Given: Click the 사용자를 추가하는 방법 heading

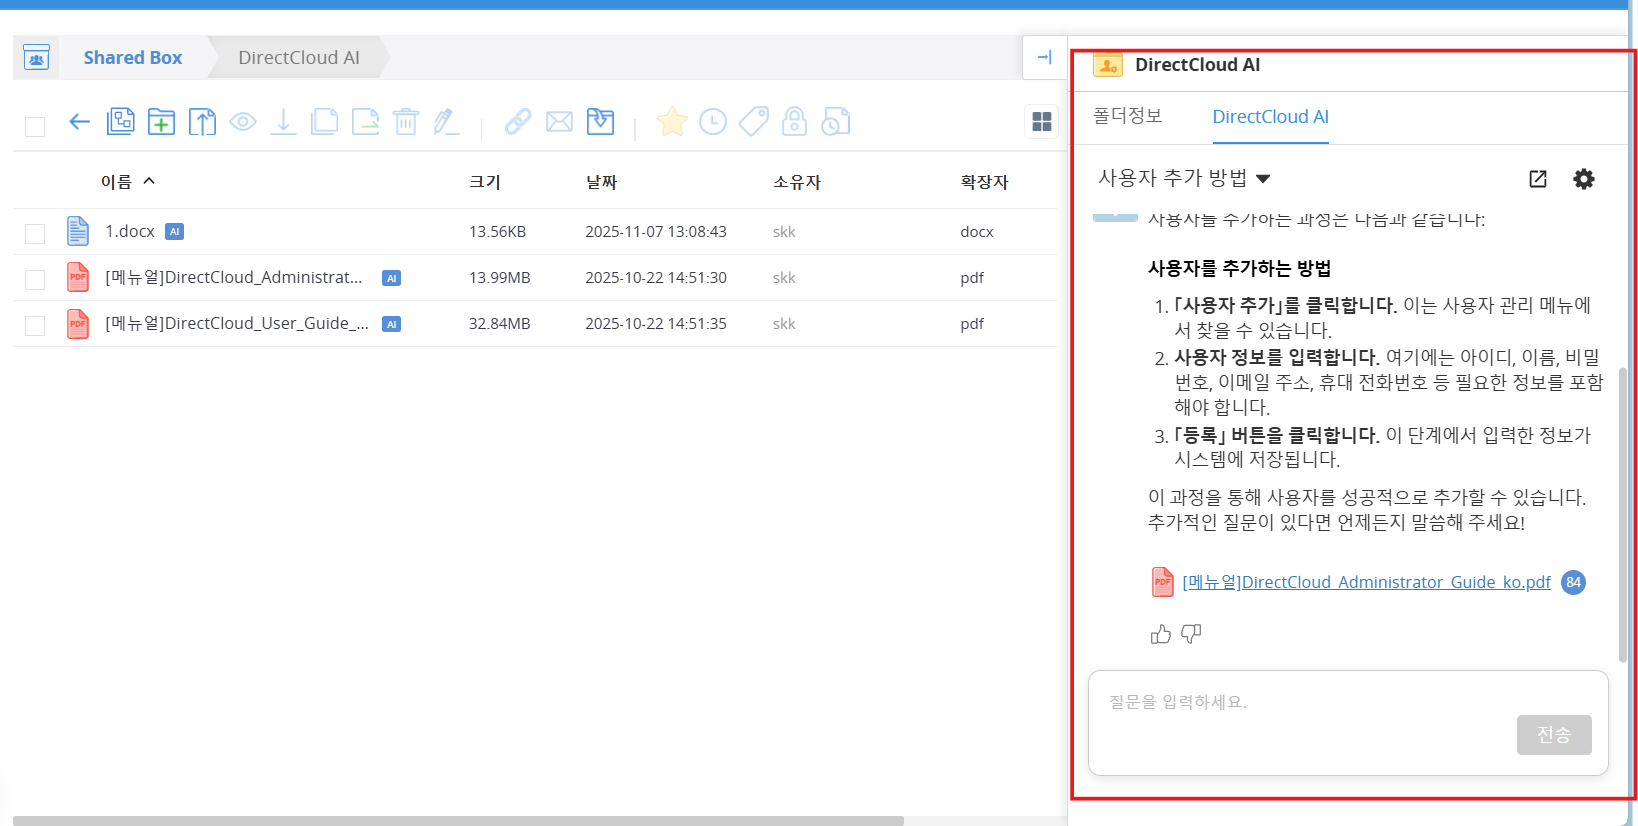Looking at the screenshot, I should tap(1240, 268).
